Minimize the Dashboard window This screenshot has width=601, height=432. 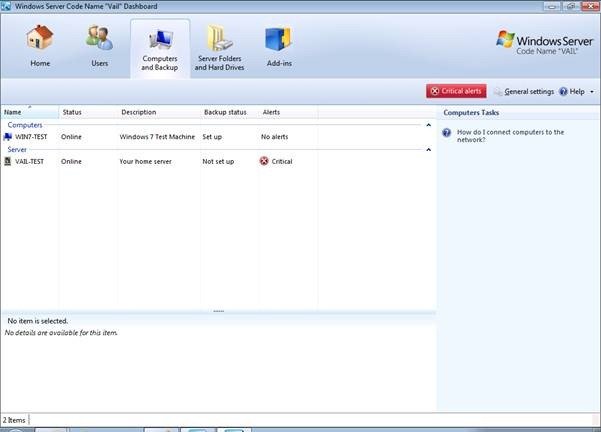click(x=552, y=6)
